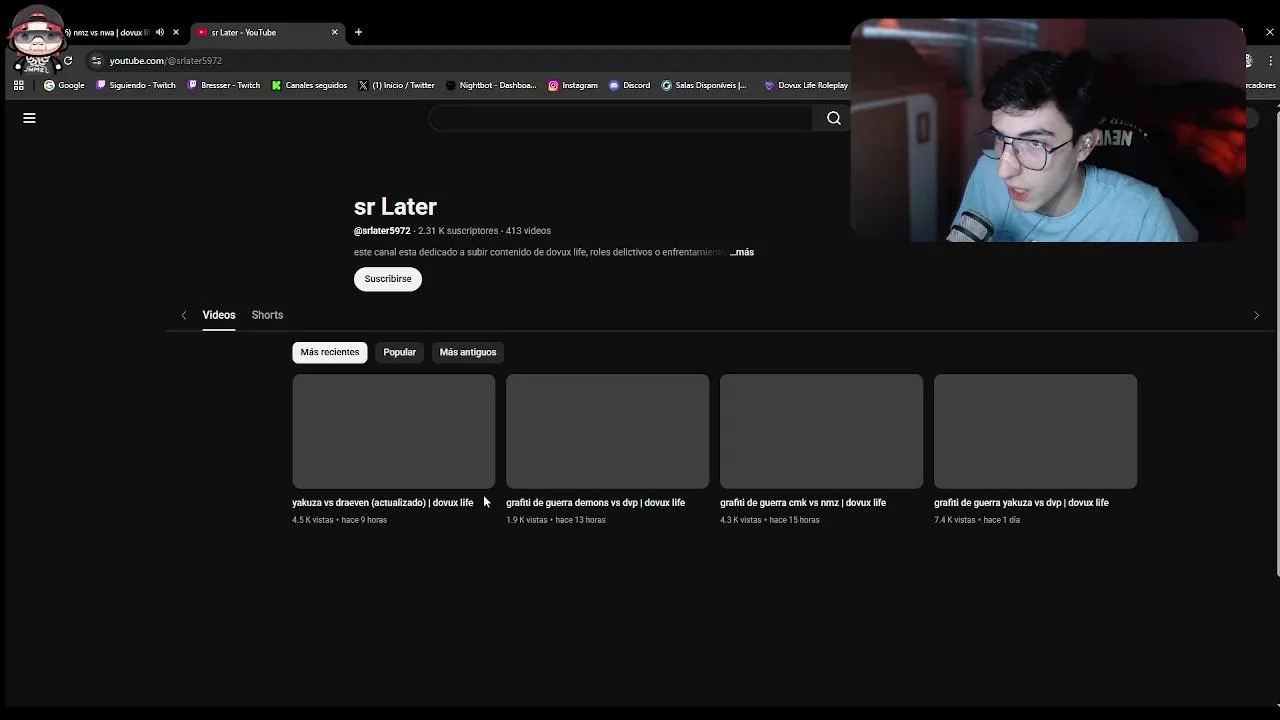Switch to the Shorts channel tab
The height and width of the screenshot is (720, 1280).
pos(267,315)
